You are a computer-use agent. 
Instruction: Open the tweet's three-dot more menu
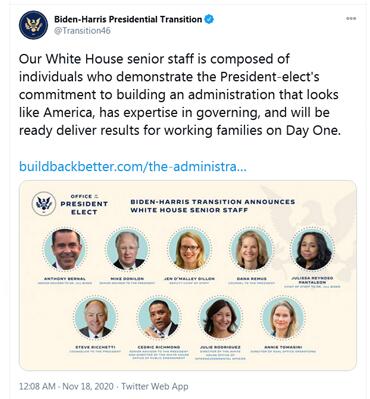click(x=351, y=19)
